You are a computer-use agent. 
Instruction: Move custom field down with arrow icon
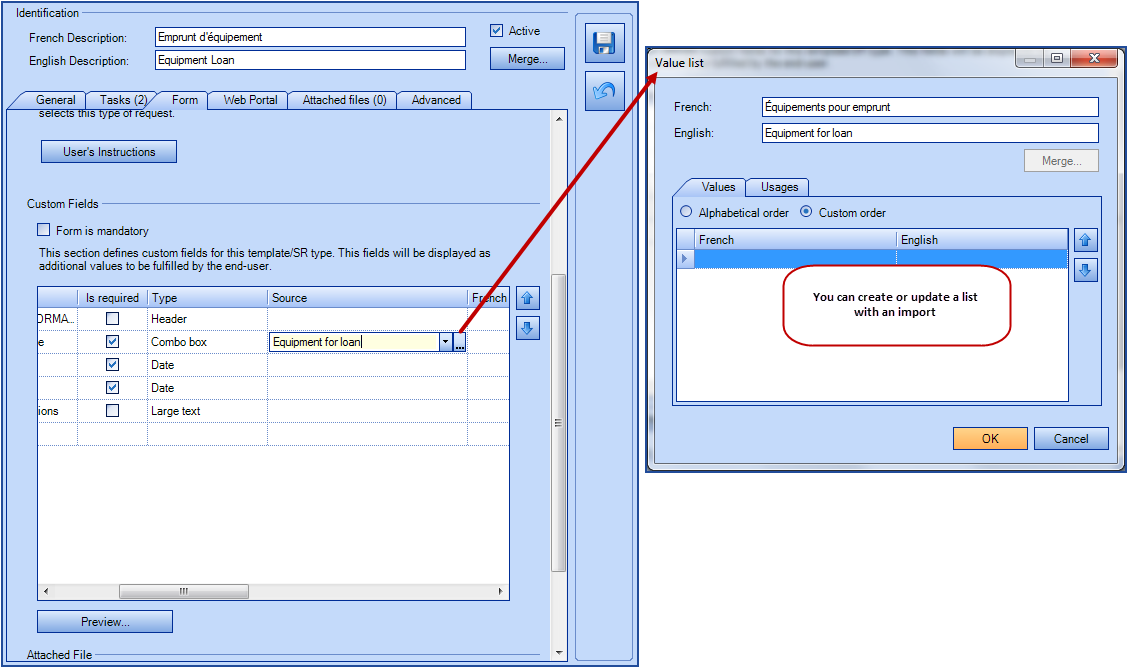pyautogui.click(x=528, y=328)
